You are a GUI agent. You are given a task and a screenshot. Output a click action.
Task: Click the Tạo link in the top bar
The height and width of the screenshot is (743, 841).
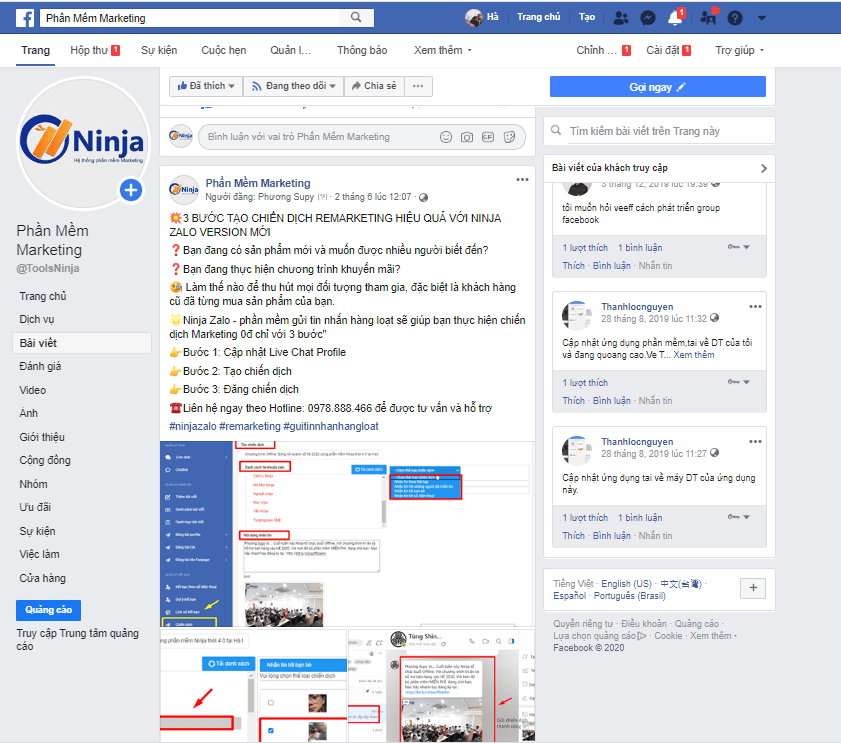click(587, 17)
